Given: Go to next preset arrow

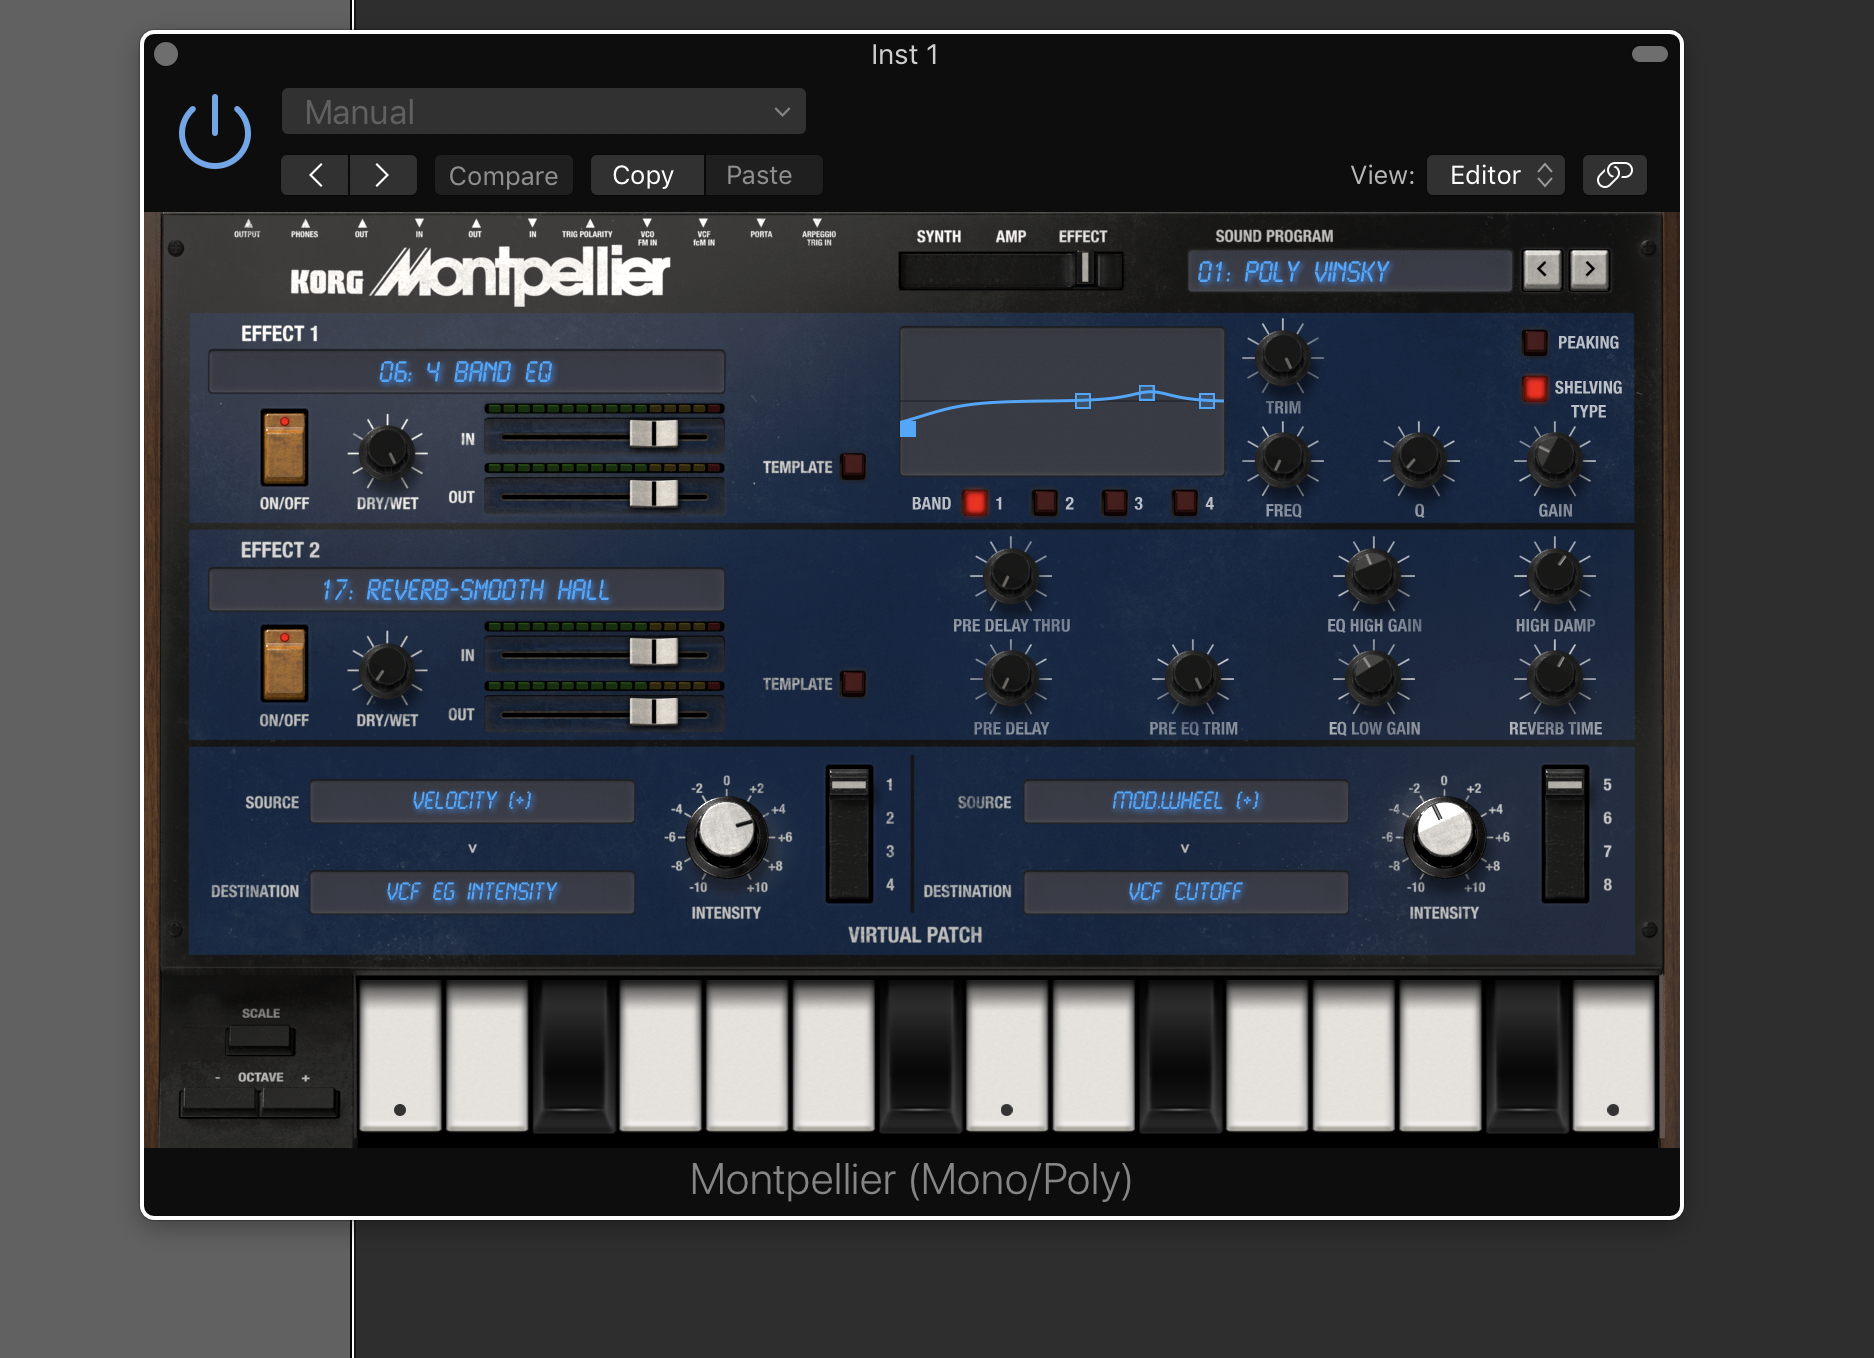Looking at the screenshot, I should (x=382, y=175).
